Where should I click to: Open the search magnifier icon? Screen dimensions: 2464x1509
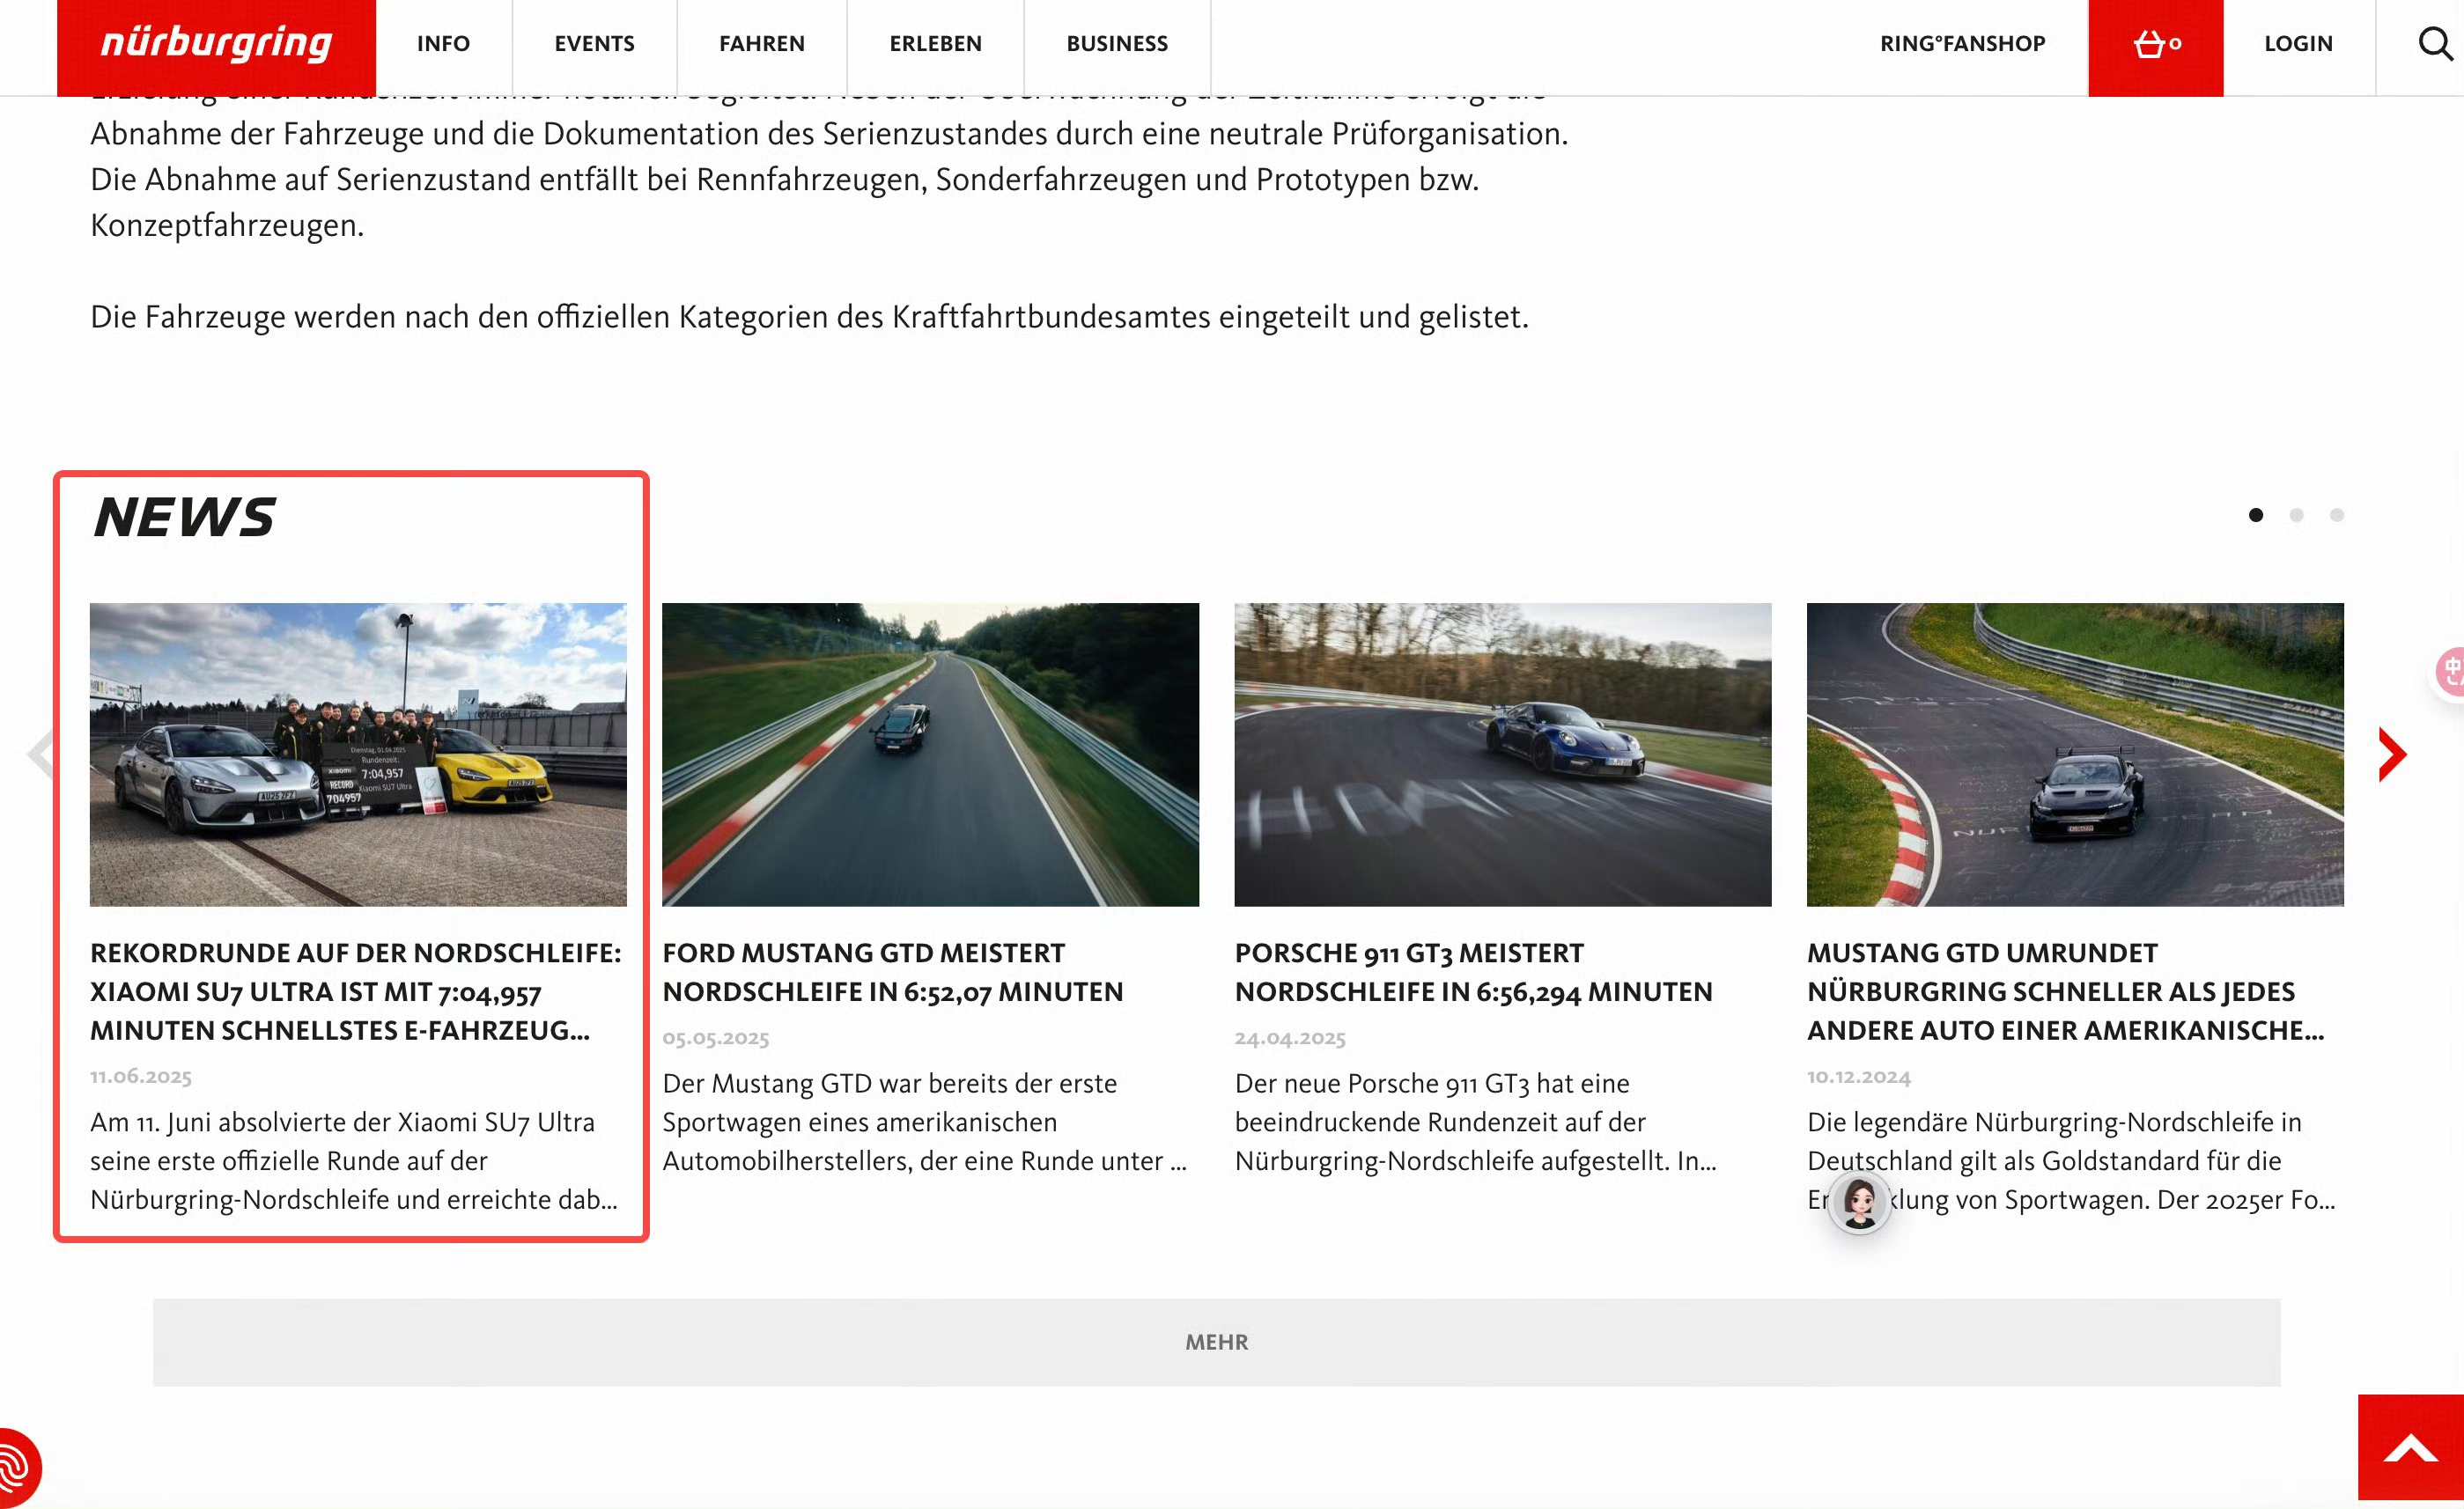pyautogui.click(x=2435, y=44)
